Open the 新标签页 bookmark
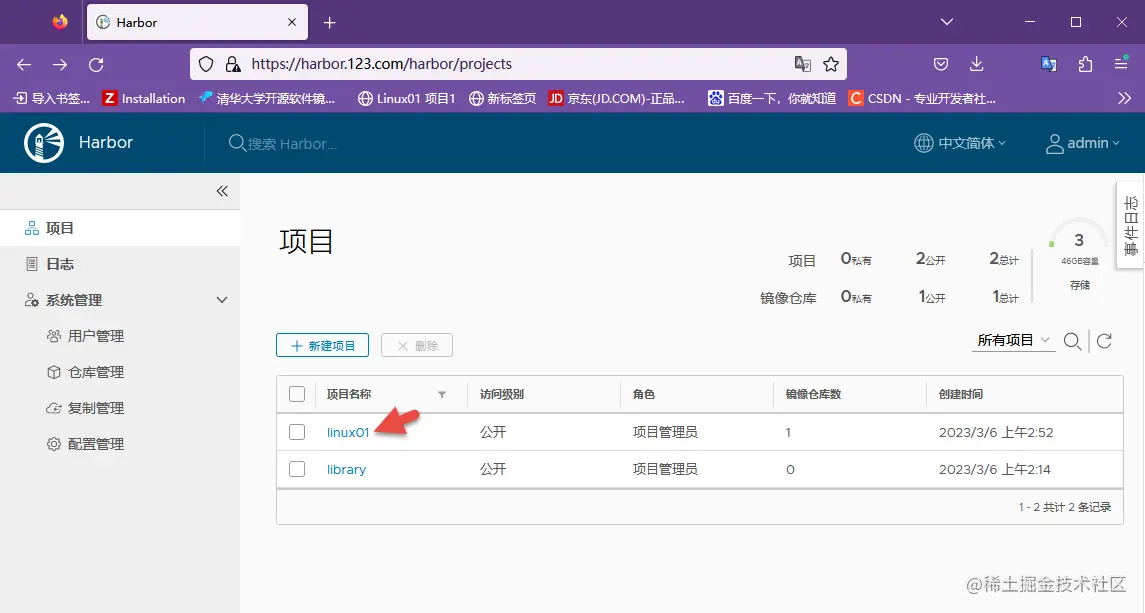Viewport: 1145px width, 613px height. 502,99
